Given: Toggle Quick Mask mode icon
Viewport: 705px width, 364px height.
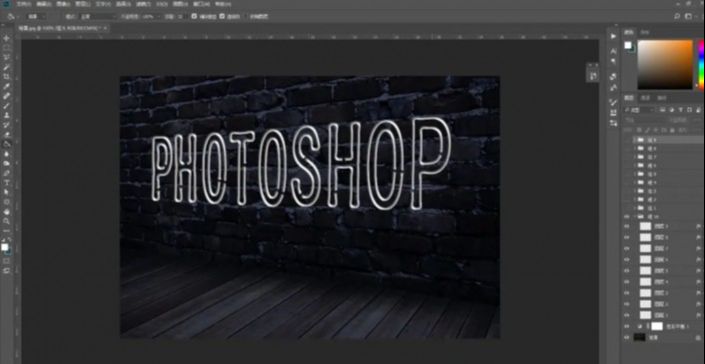Looking at the screenshot, I should point(6,261).
